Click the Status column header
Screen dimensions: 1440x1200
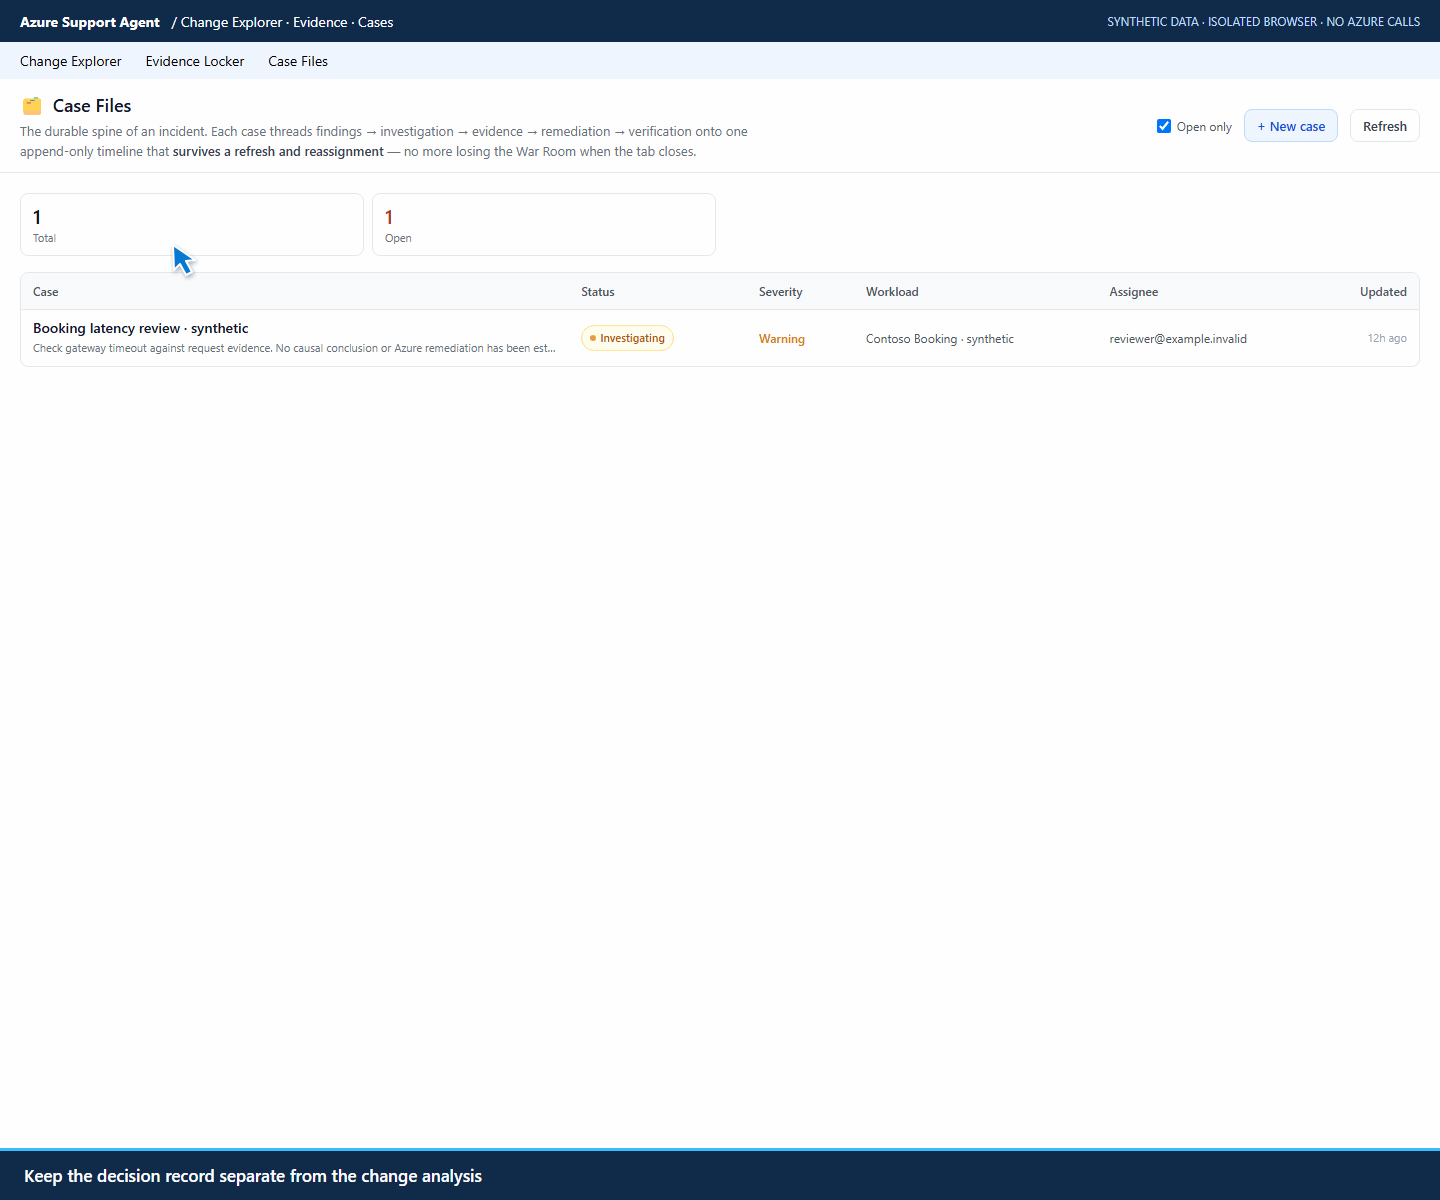tap(598, 292)
